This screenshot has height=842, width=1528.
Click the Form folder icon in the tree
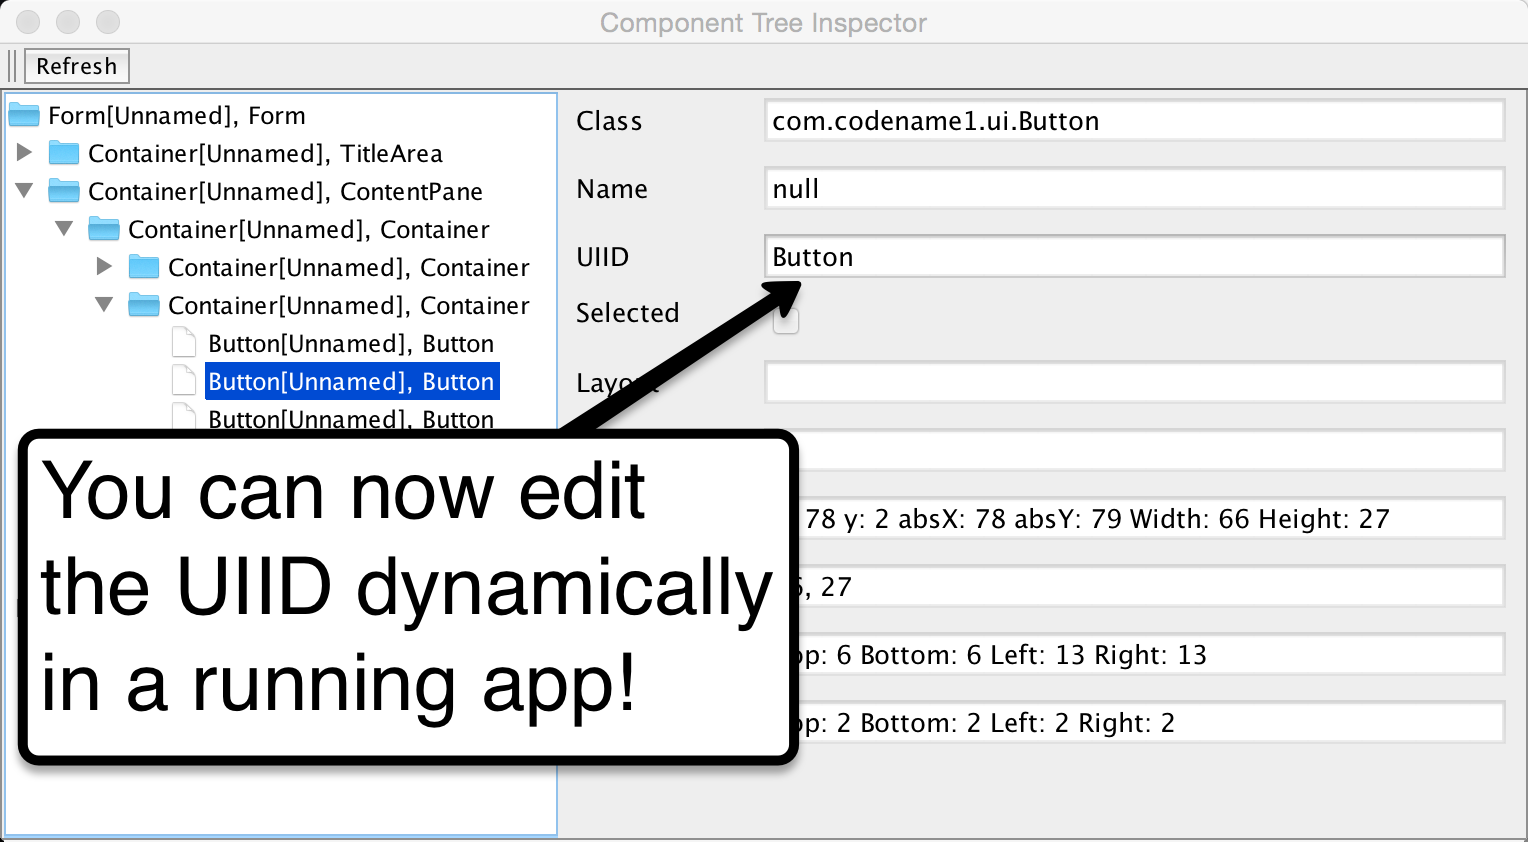coord(23,114)
